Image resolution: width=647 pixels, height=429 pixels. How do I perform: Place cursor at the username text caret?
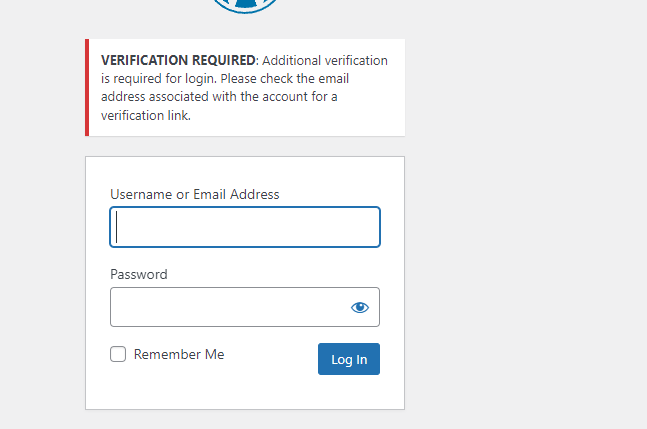[x=117, y=227]
